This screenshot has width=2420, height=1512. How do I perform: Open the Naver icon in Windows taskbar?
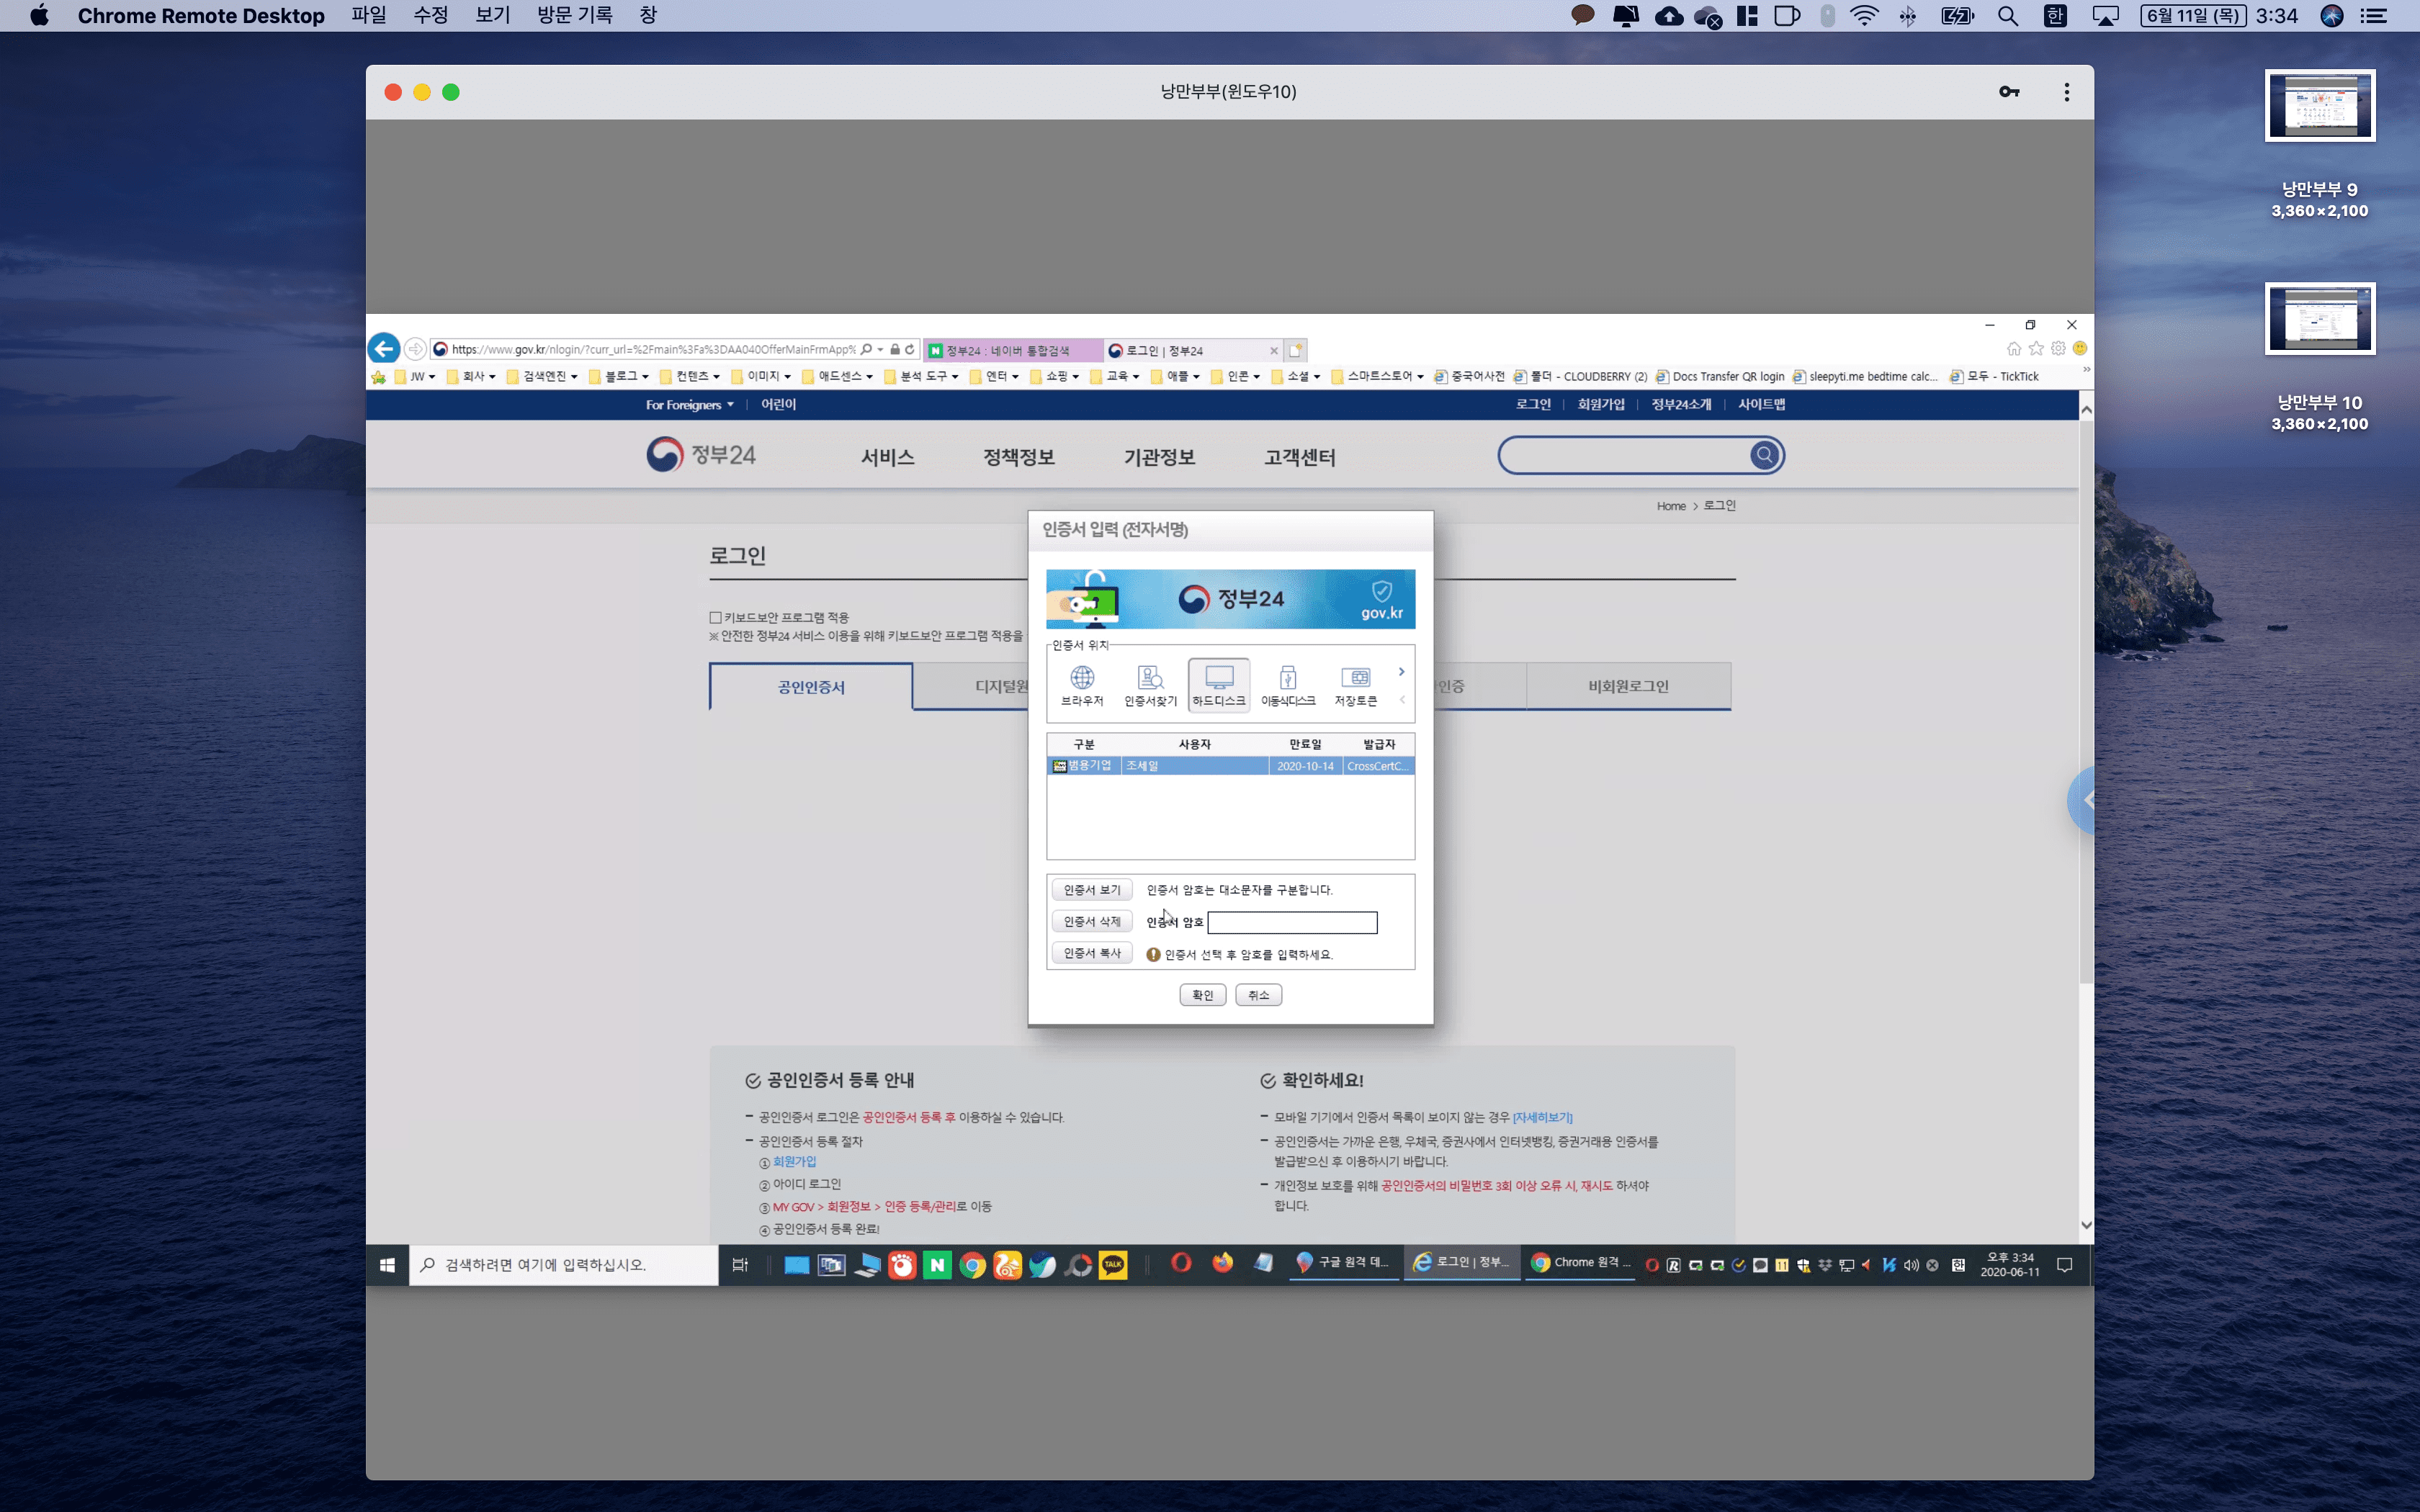tap(937, 1265)
